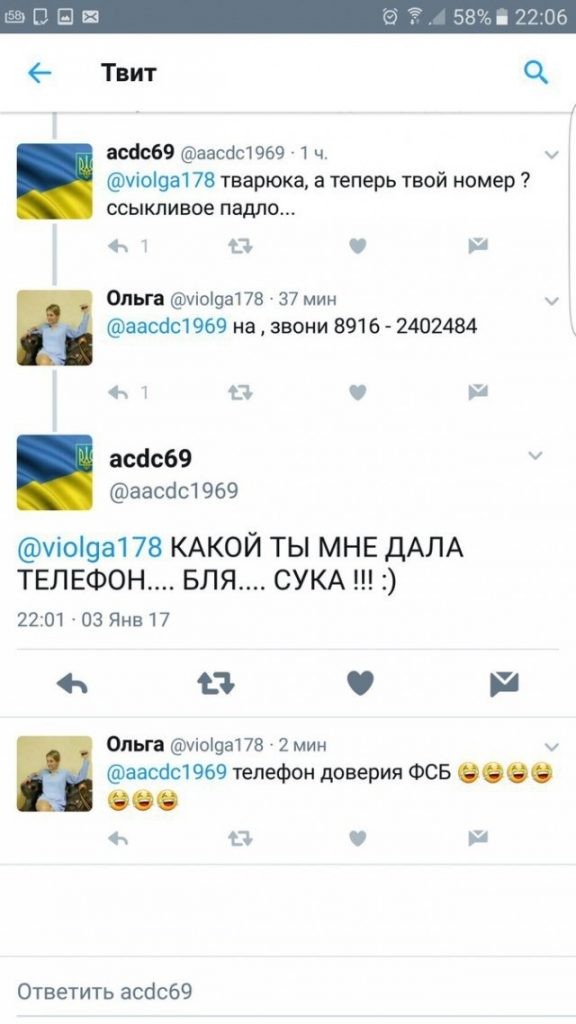Tap the back arrow in header

(x=39, y=73)
